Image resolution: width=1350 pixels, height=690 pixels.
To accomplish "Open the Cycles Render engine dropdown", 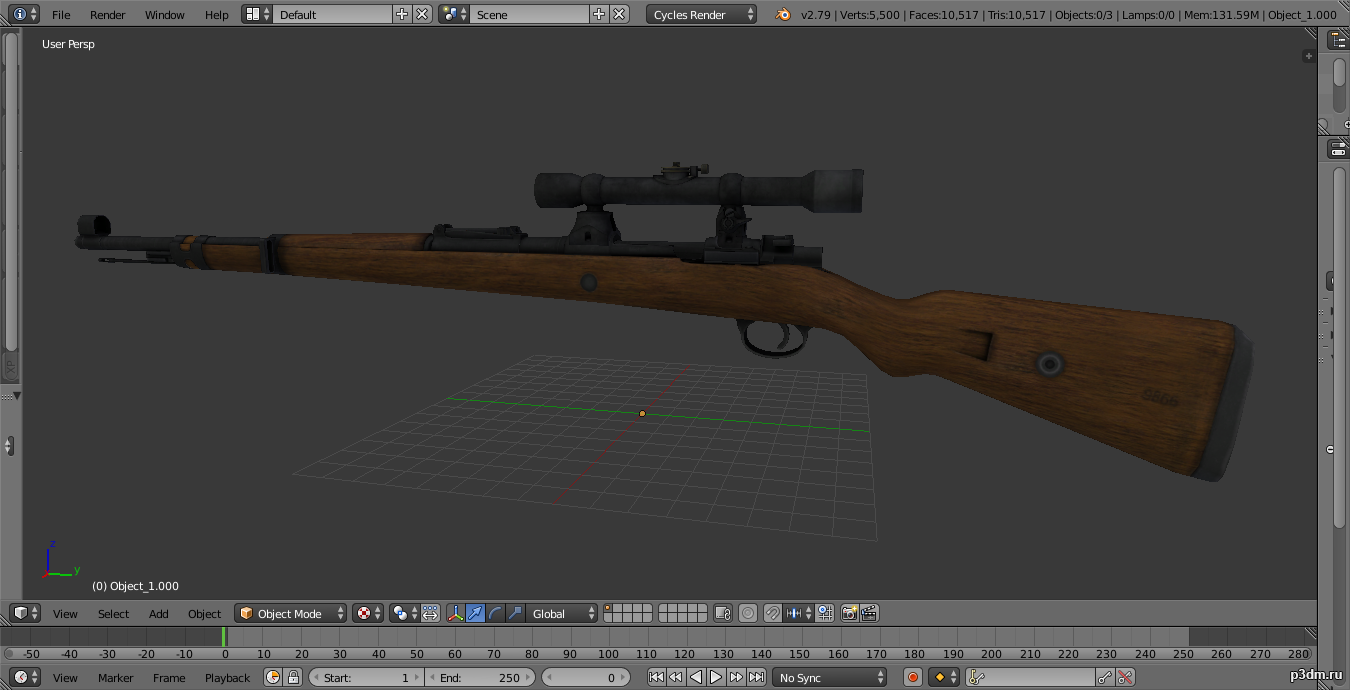I will (702, 14).
